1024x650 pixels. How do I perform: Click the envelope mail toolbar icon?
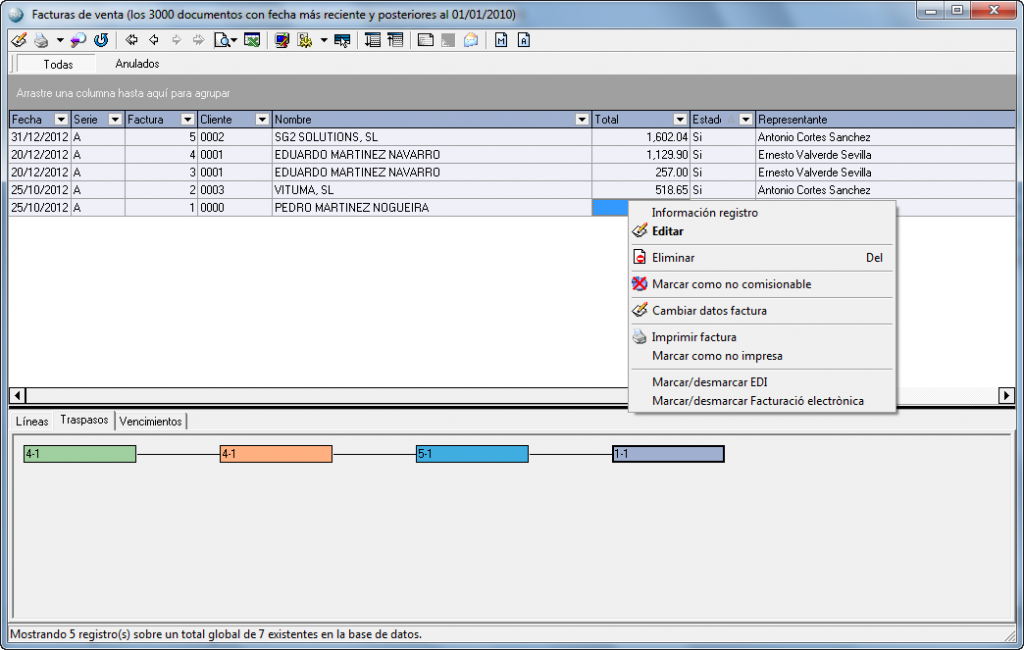pos(471,40)
